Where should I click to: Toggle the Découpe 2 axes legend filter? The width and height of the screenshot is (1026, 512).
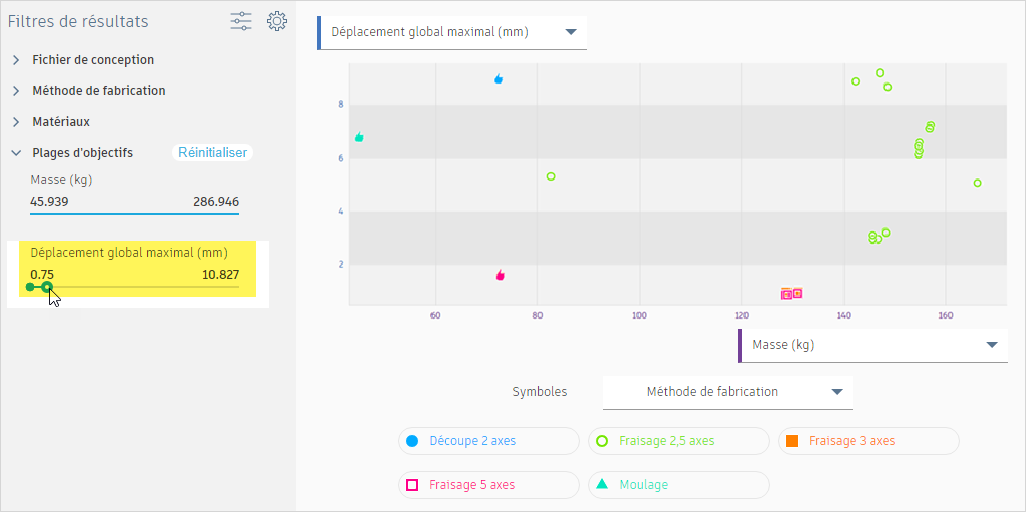489,441
